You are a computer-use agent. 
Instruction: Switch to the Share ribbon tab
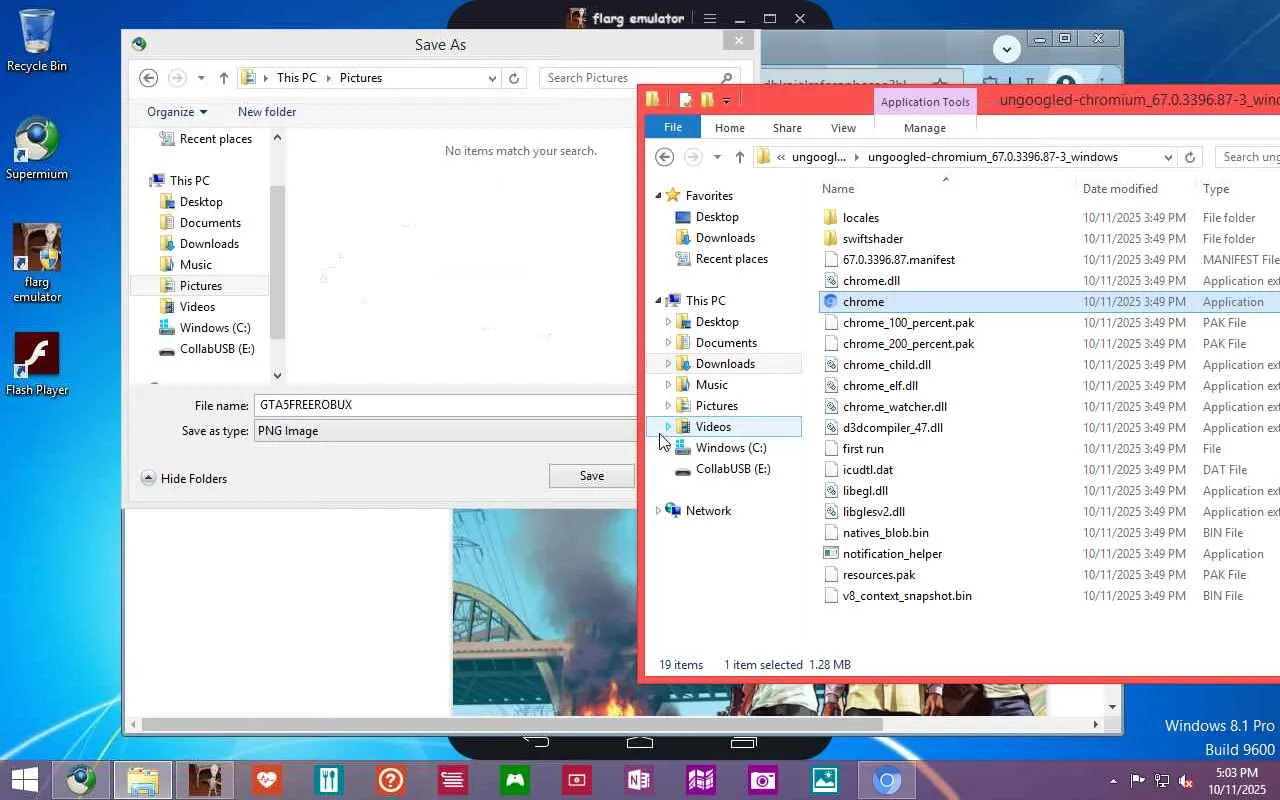(787, 128)
